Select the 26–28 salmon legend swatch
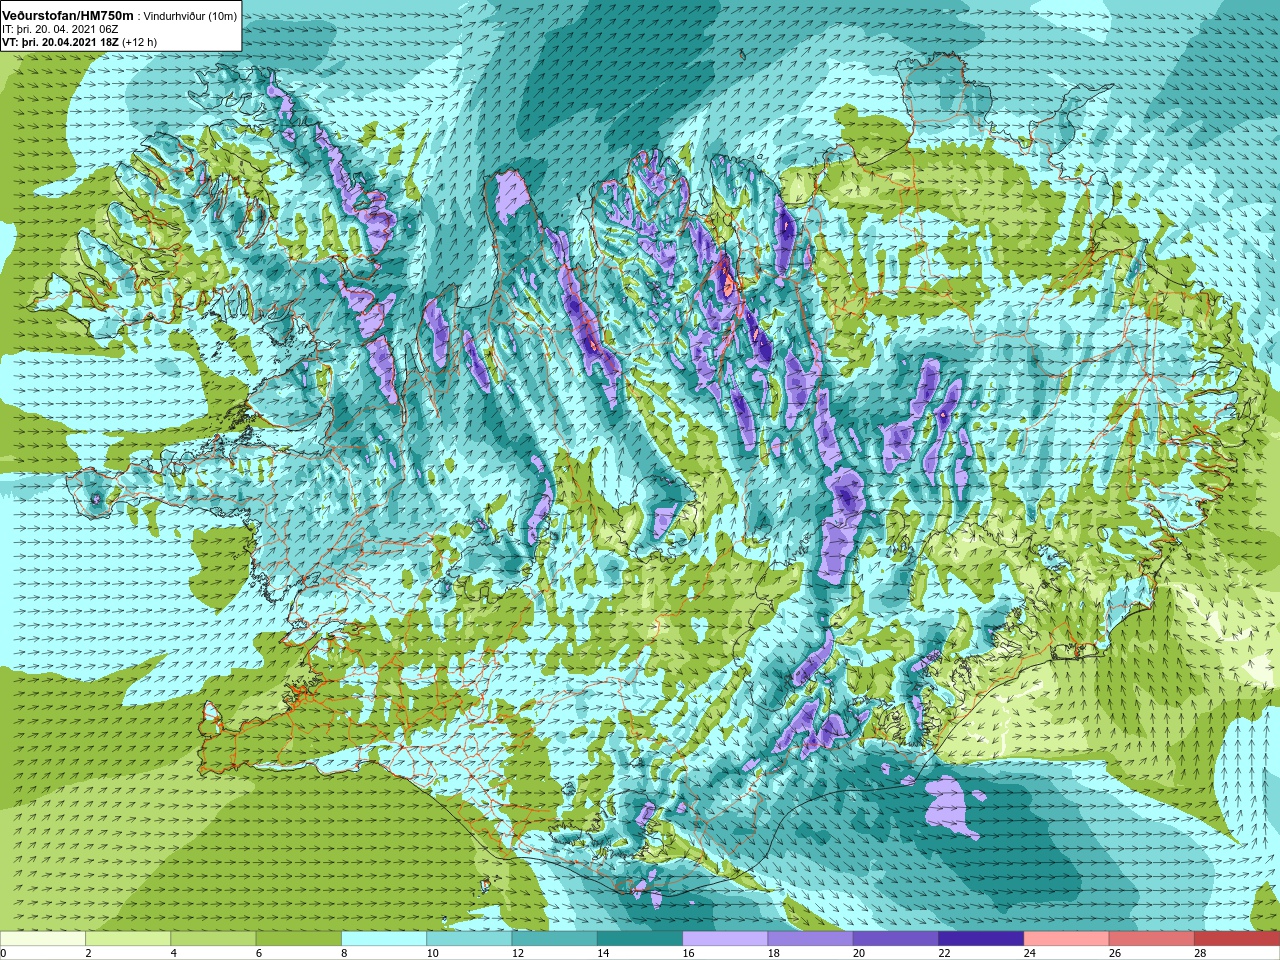Viewport: 1280px width, 960px height. tap(1151, 939)
